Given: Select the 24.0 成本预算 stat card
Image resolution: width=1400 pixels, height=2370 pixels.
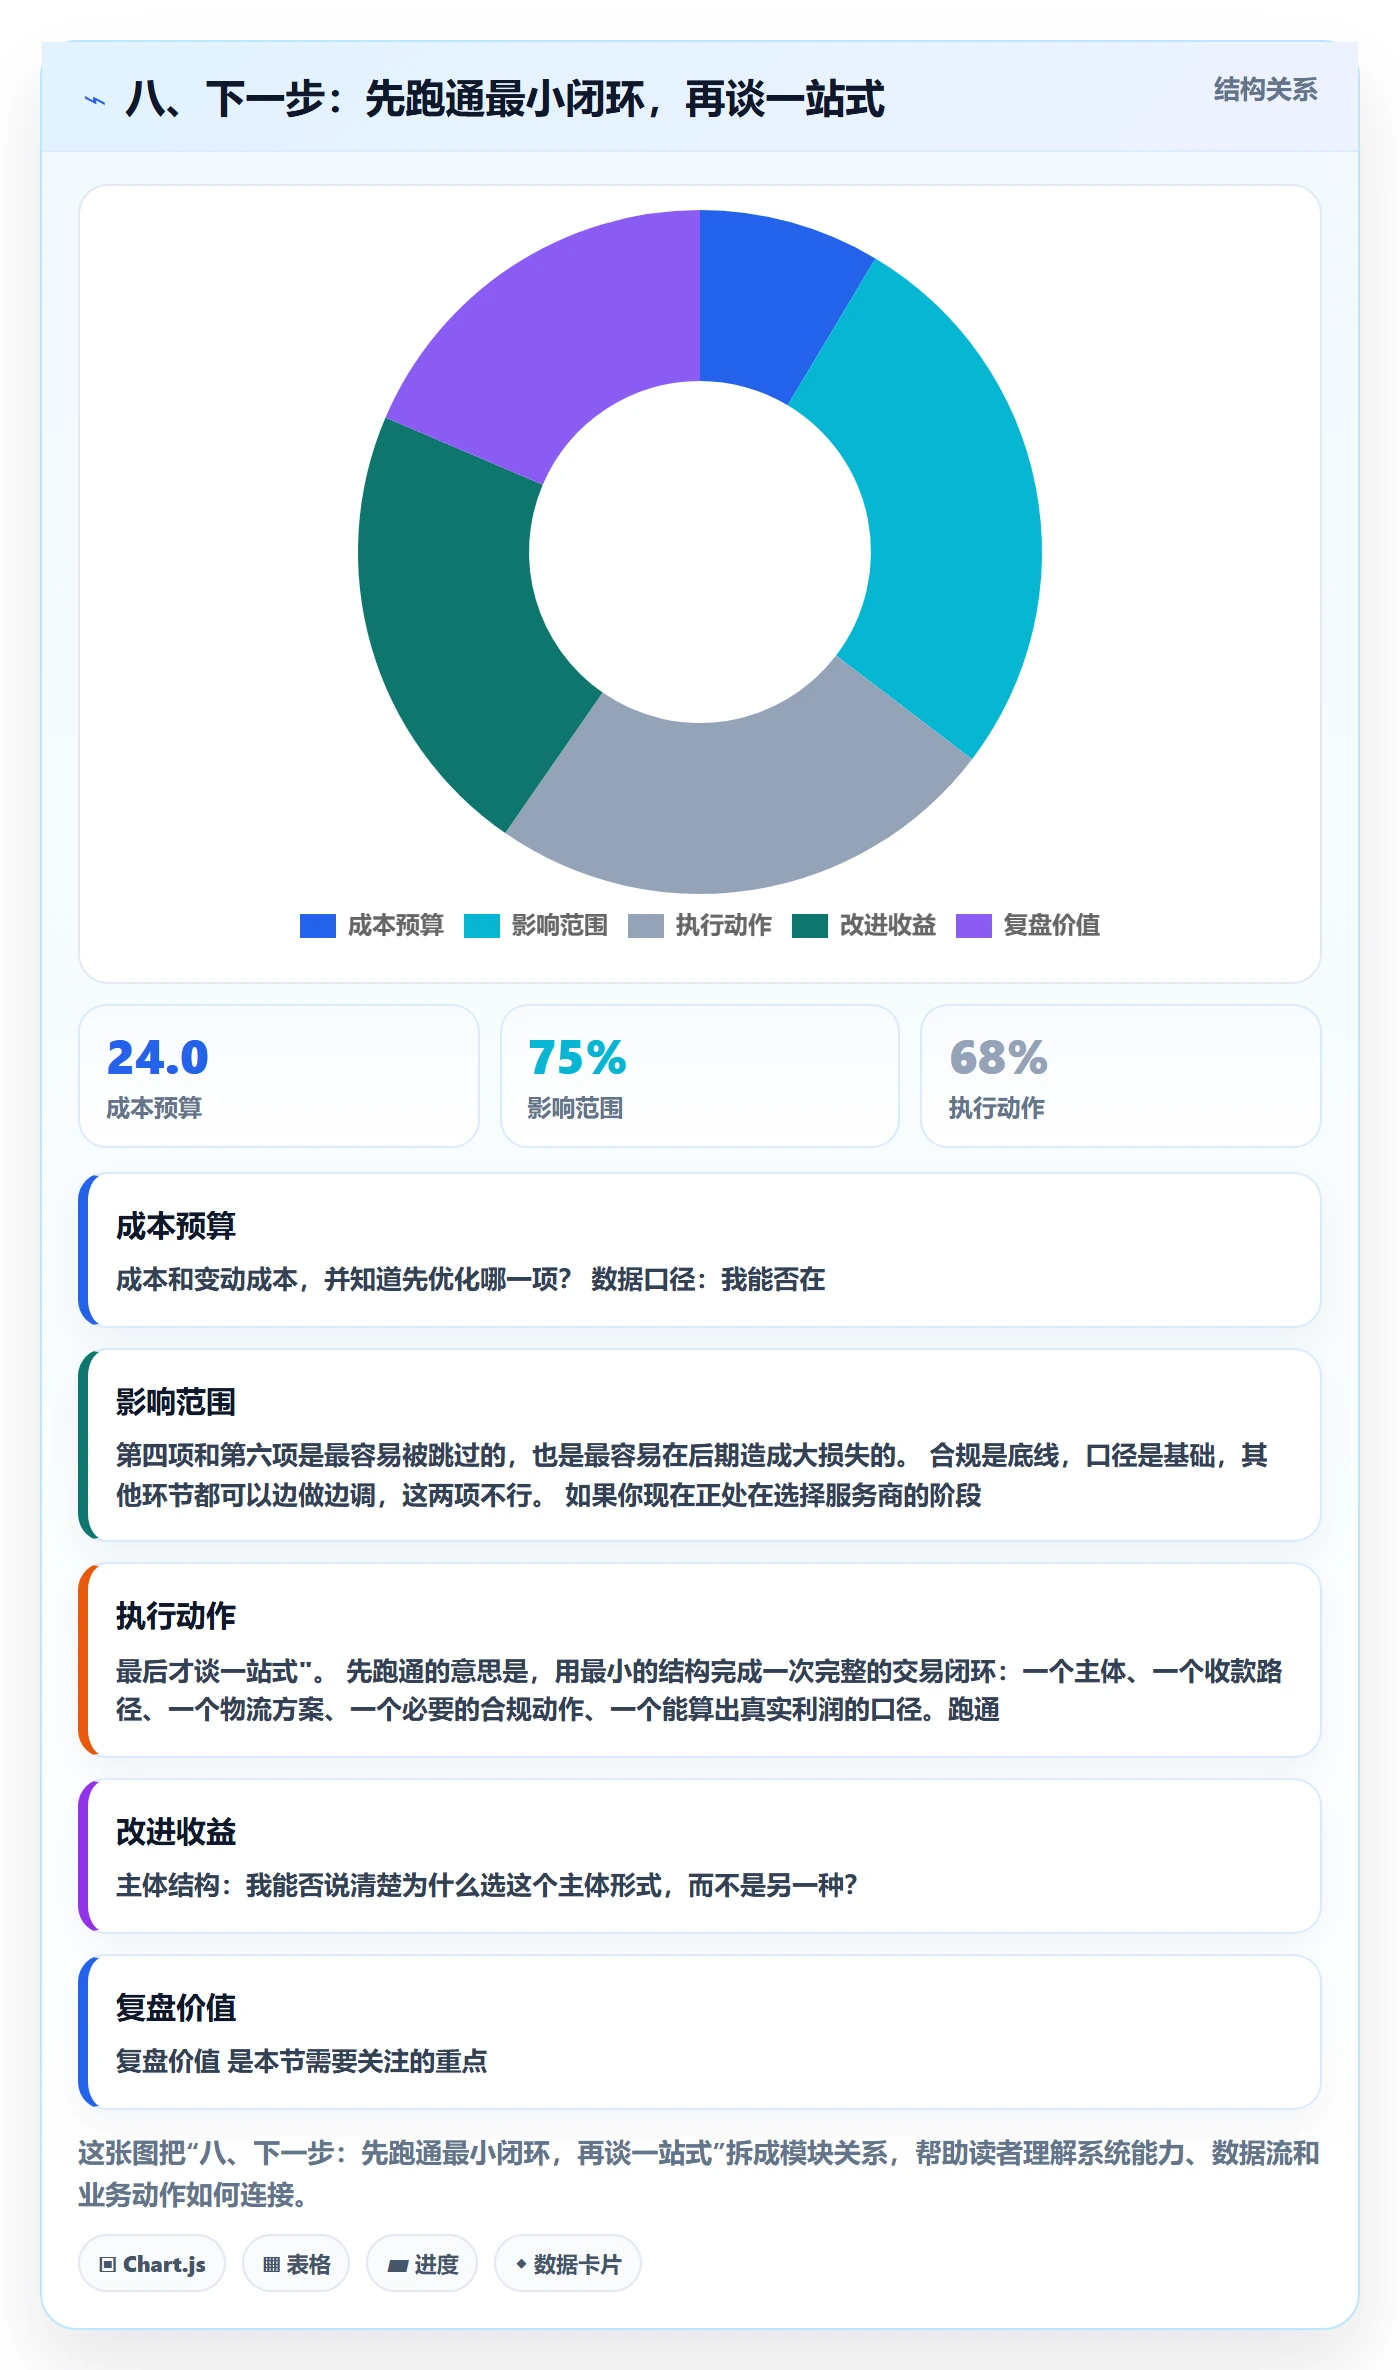Looking at the screenshot, I should [279, 1076].
